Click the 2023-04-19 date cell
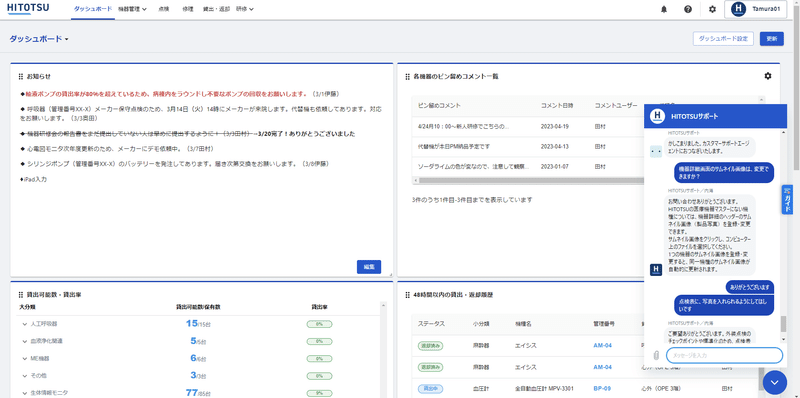Viewport: 800px width, 398px height. click(x=555, y=126)
